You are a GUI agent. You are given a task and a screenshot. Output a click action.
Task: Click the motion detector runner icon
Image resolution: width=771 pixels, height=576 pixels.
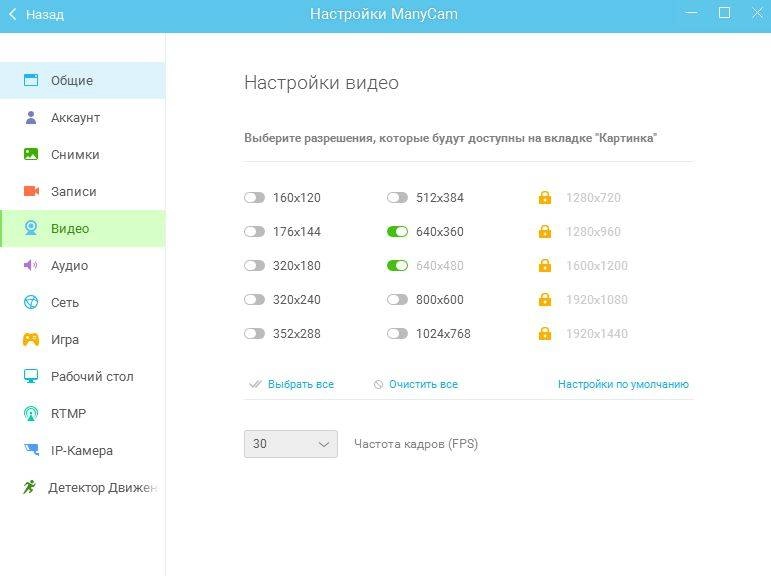[x=30, y=487]
